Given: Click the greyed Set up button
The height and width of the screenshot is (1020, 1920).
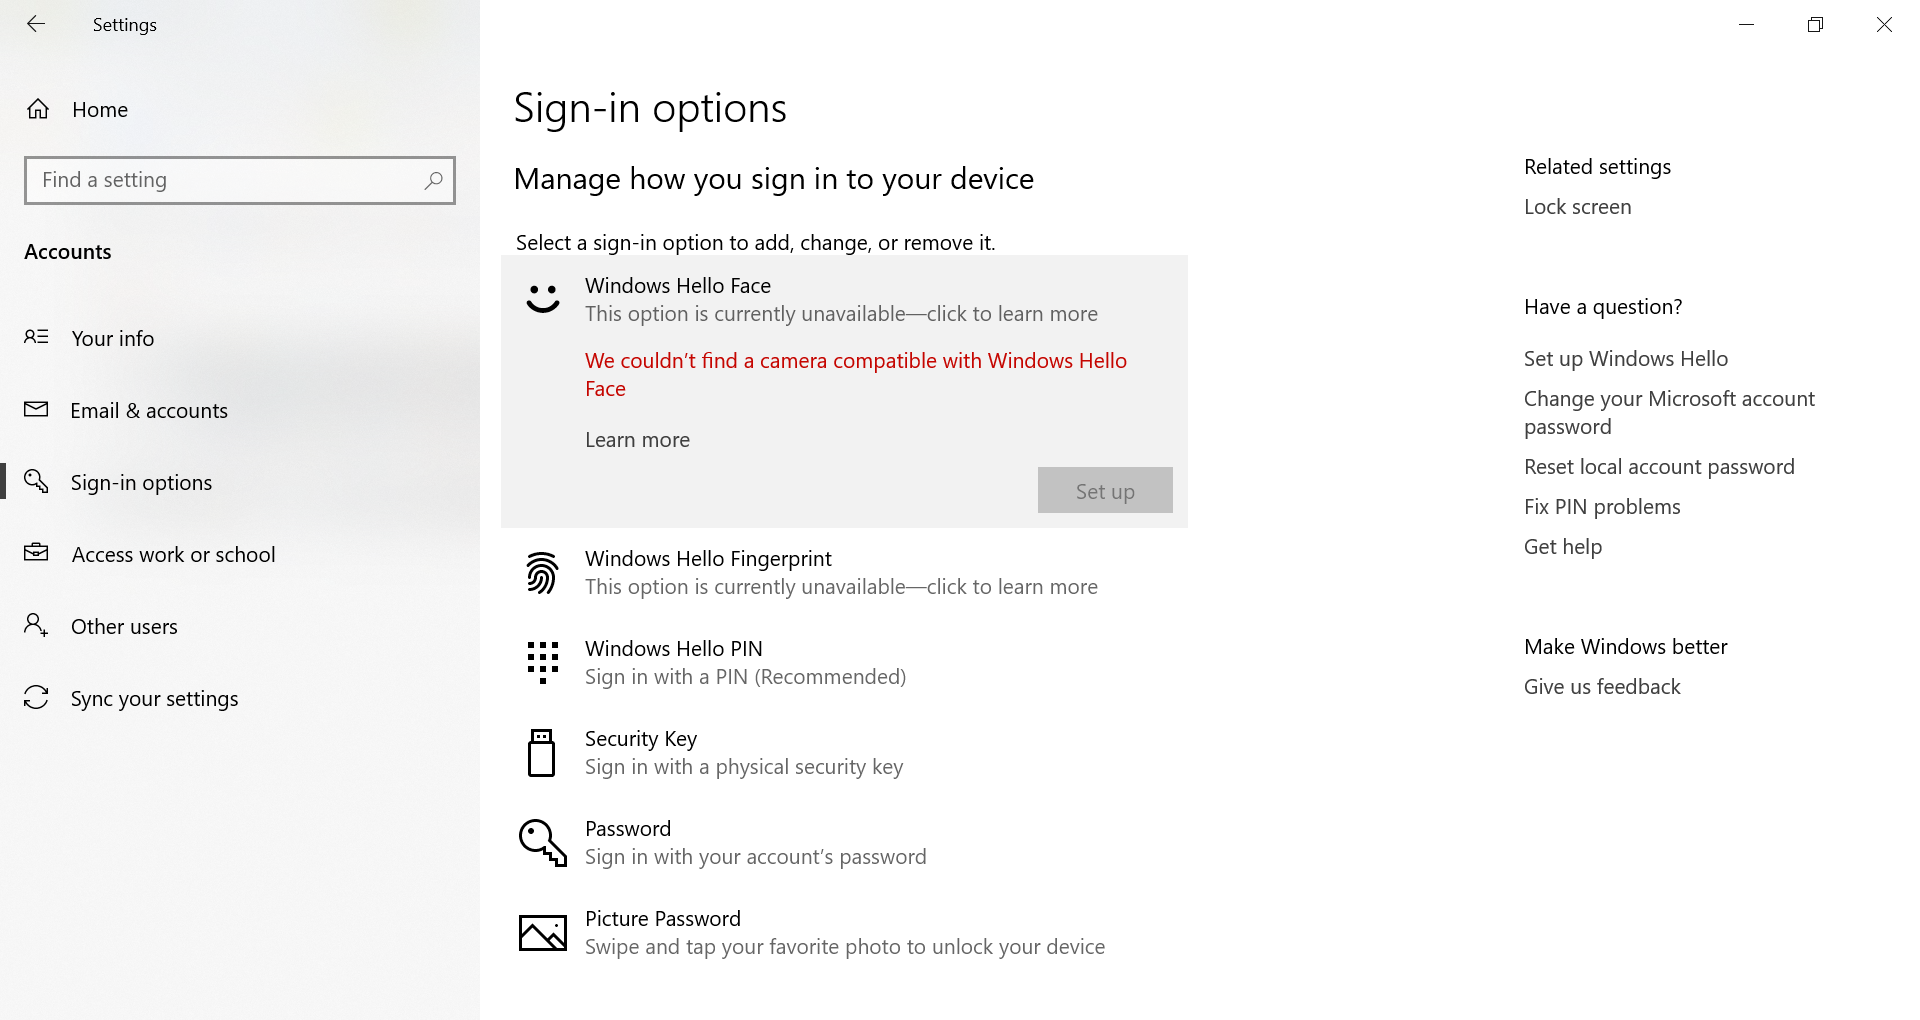Looking at the screenshot, I should [1105, 490].
